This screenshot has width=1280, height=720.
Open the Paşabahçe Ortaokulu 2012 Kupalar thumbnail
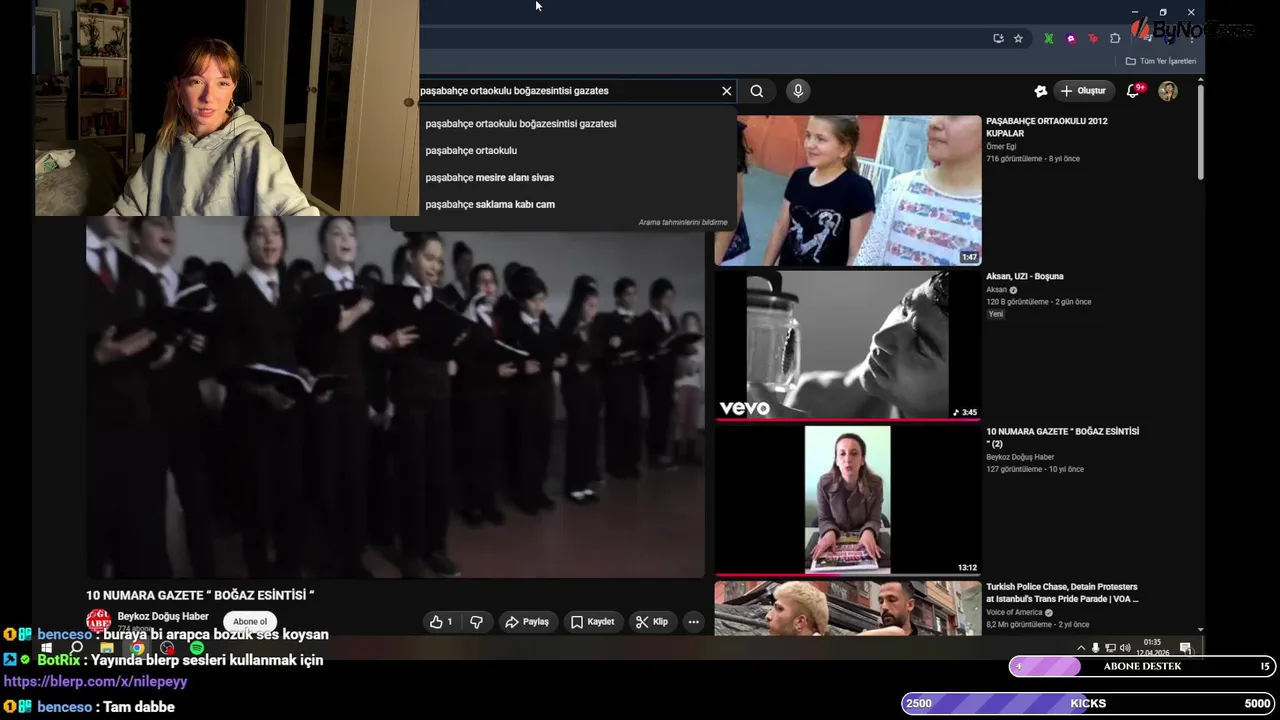coord(848,190)
